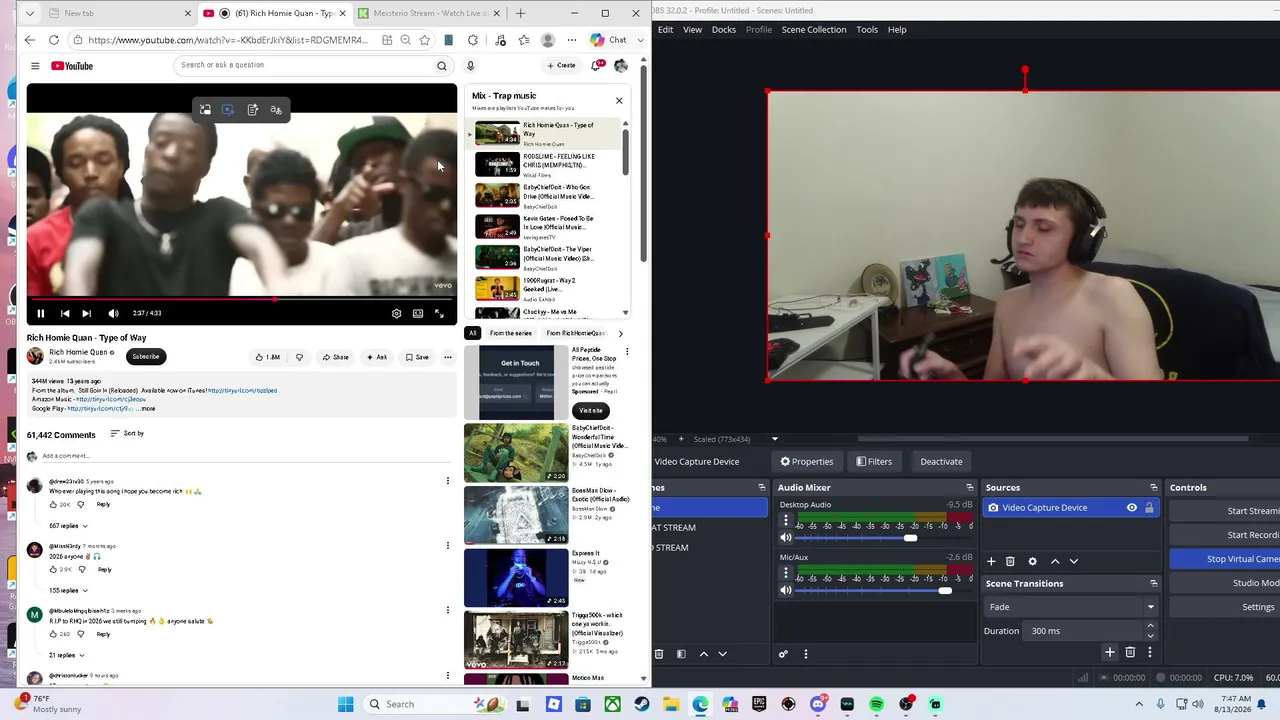
Task: Focus the YouTube search box
Action: (x=305, y=65)
